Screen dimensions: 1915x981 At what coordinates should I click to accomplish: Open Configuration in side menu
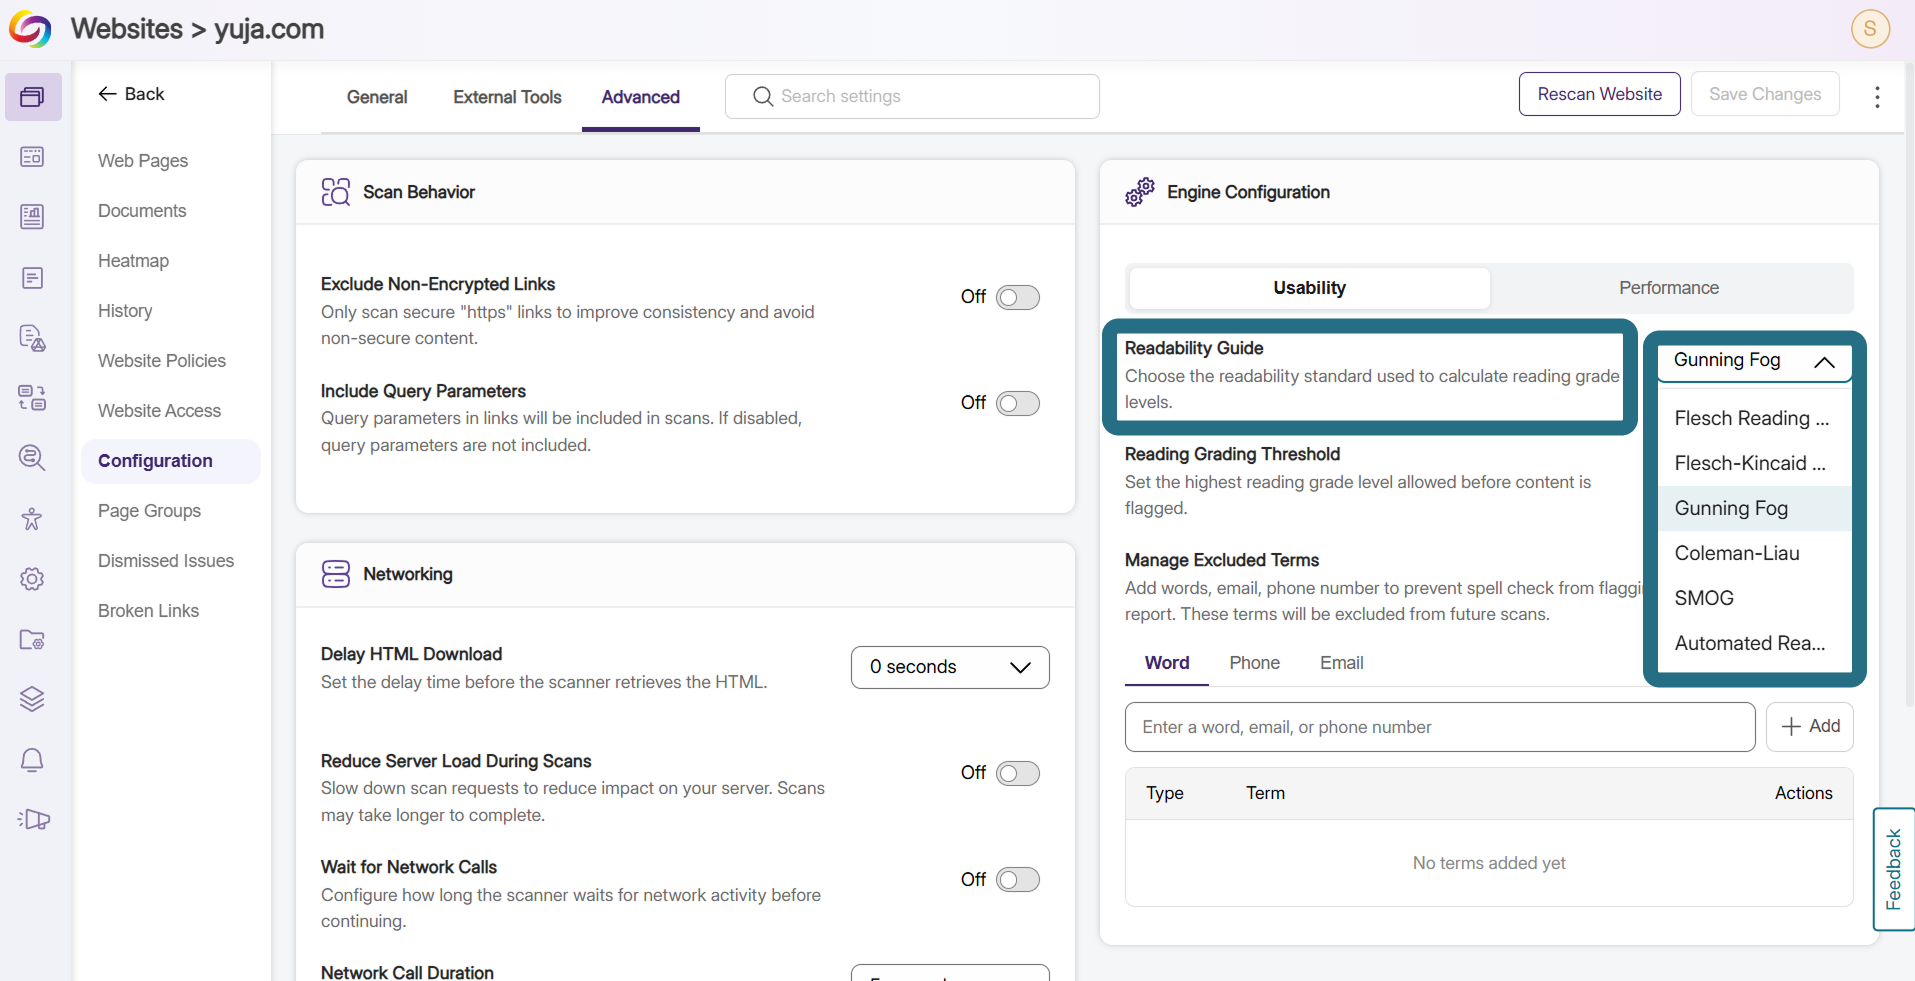[171, 461]
